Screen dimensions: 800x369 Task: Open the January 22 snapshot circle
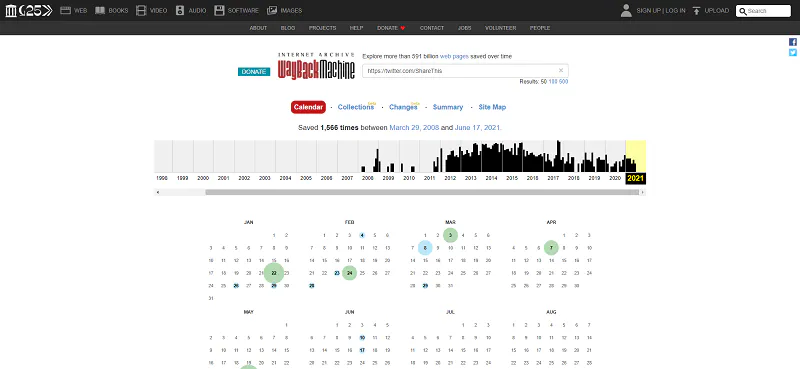click(274, 273)
